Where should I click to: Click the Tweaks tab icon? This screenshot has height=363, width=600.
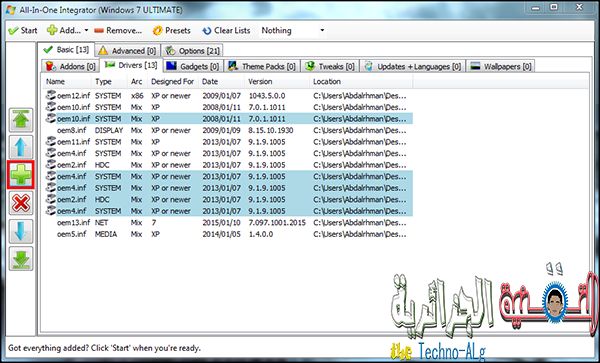310,66
